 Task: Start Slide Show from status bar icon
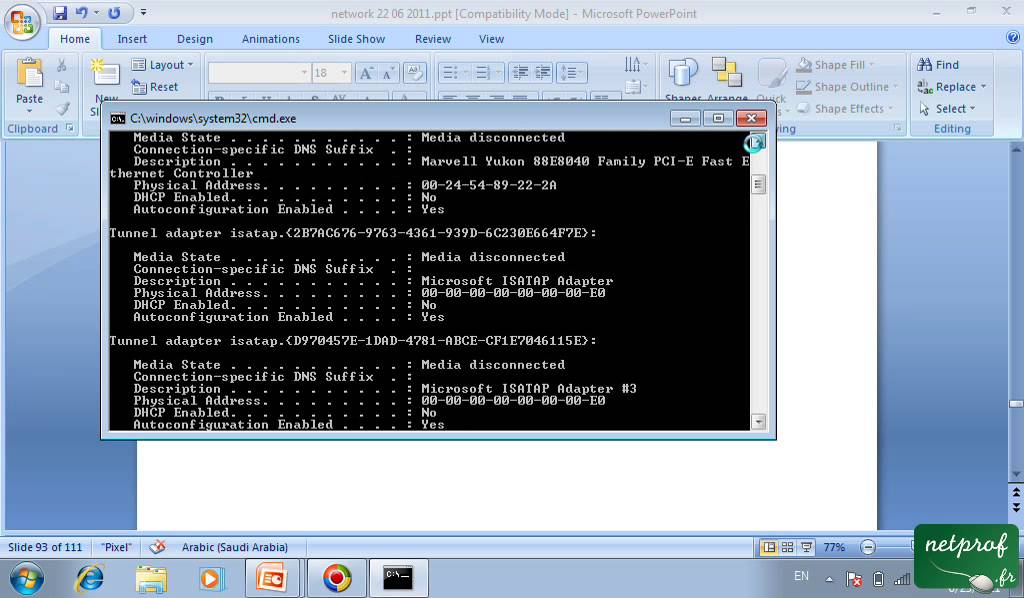pyautogui.click(x=807, y=547)
